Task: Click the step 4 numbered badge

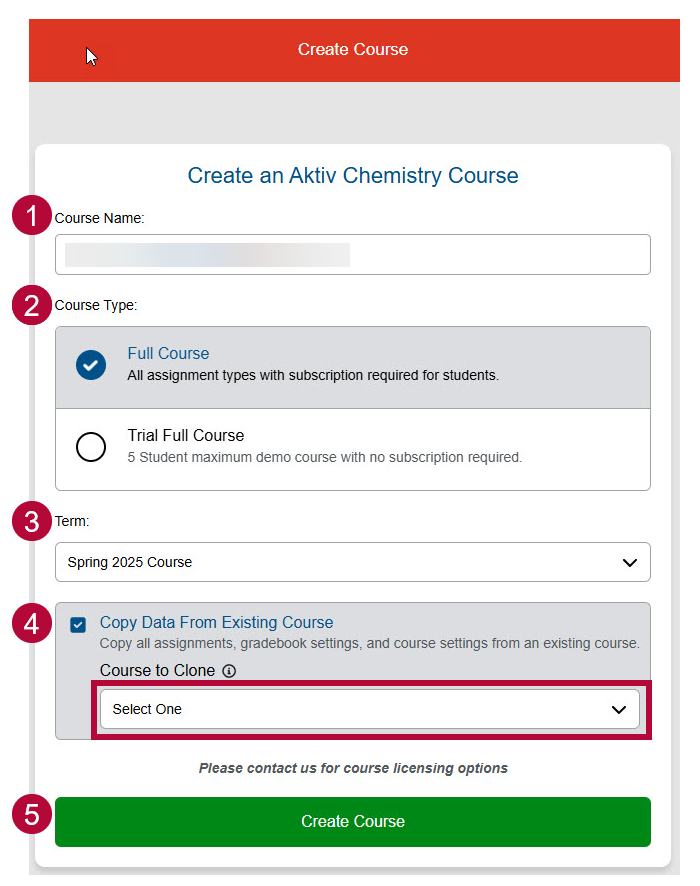Action: tap(32, 624)
